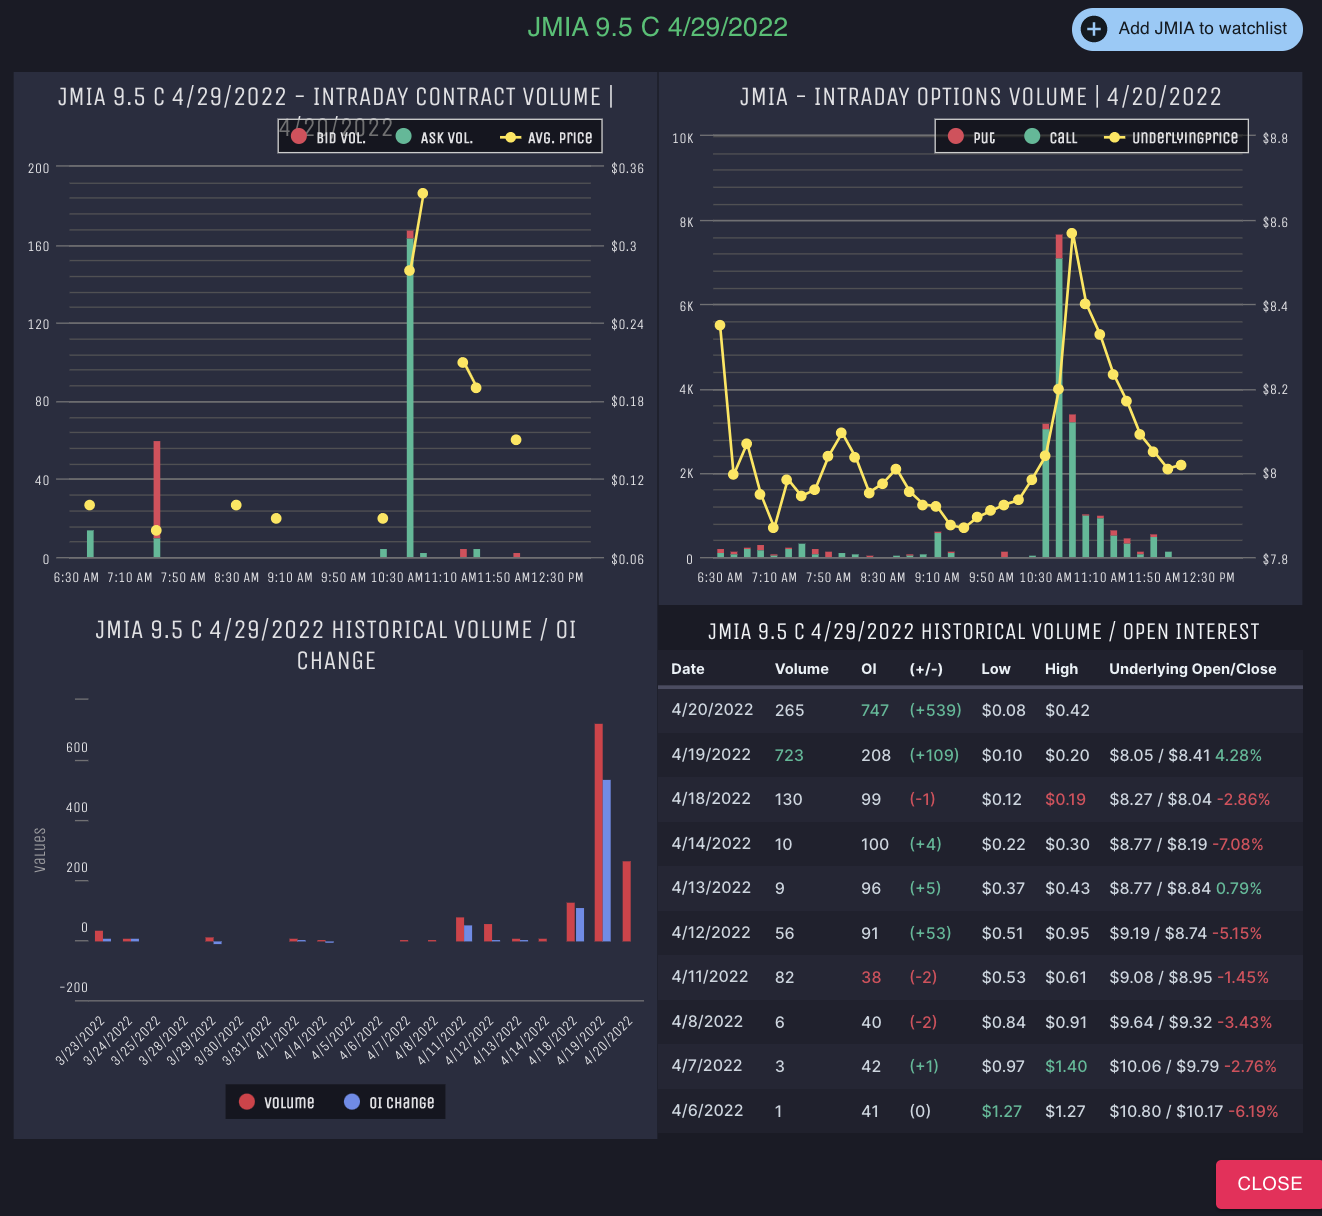Select the (+/-) column header
The height and width of the screenshot is (1216, 1322).
click(926, 669)
